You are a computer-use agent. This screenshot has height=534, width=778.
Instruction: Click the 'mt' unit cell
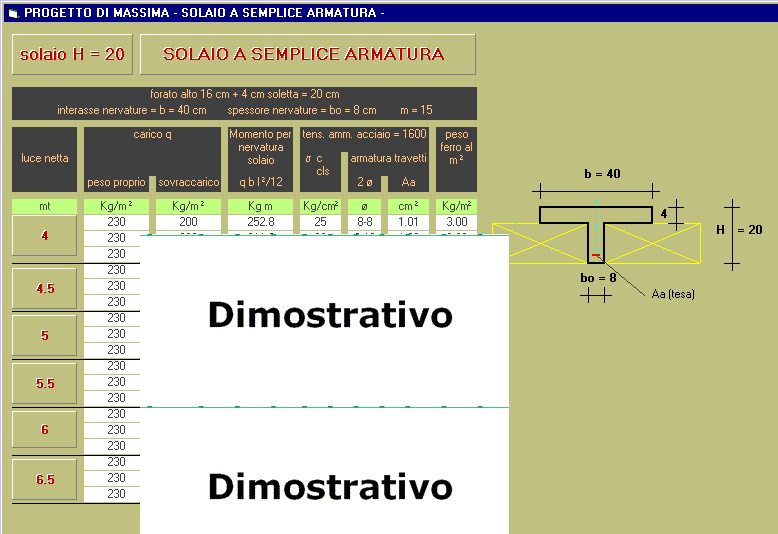(45, 206)
